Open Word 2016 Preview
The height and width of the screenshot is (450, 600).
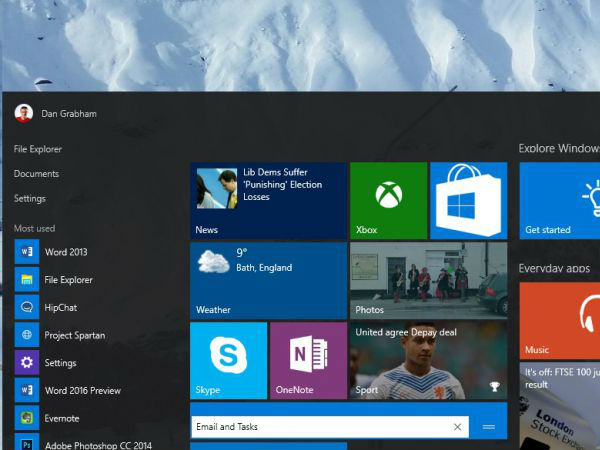[82, 390]
